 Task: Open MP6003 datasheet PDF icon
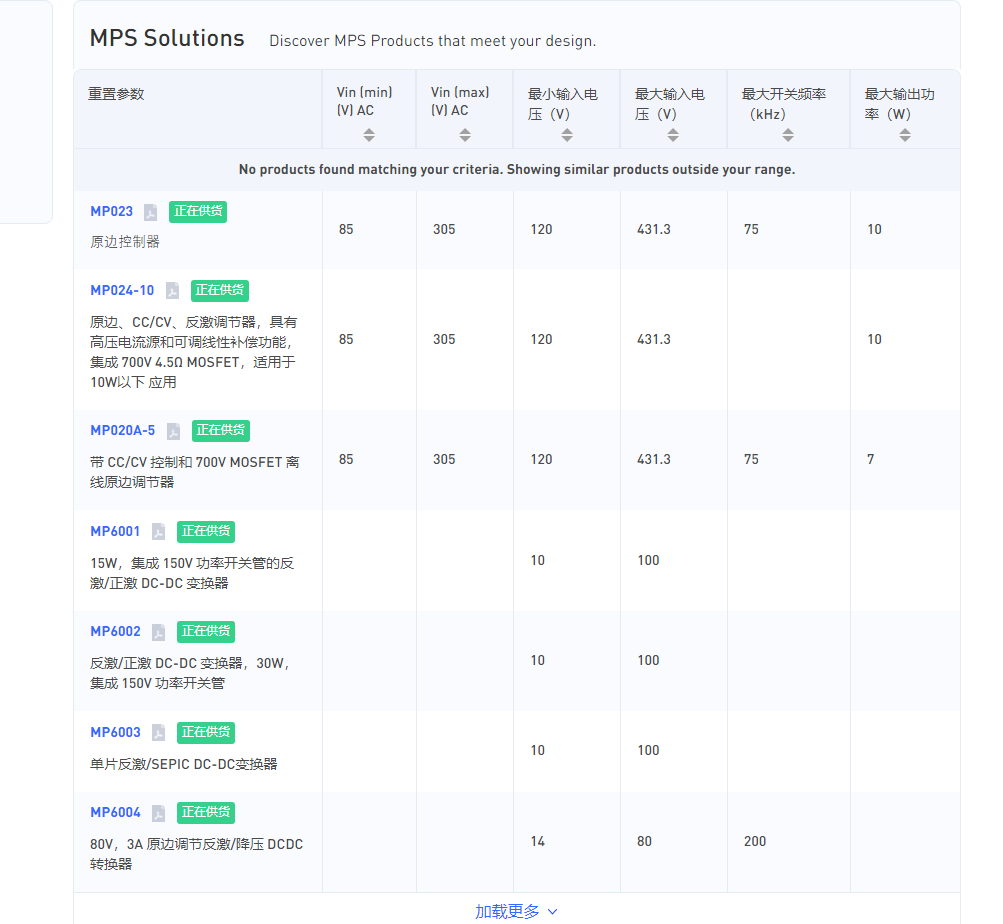point(158,733)
